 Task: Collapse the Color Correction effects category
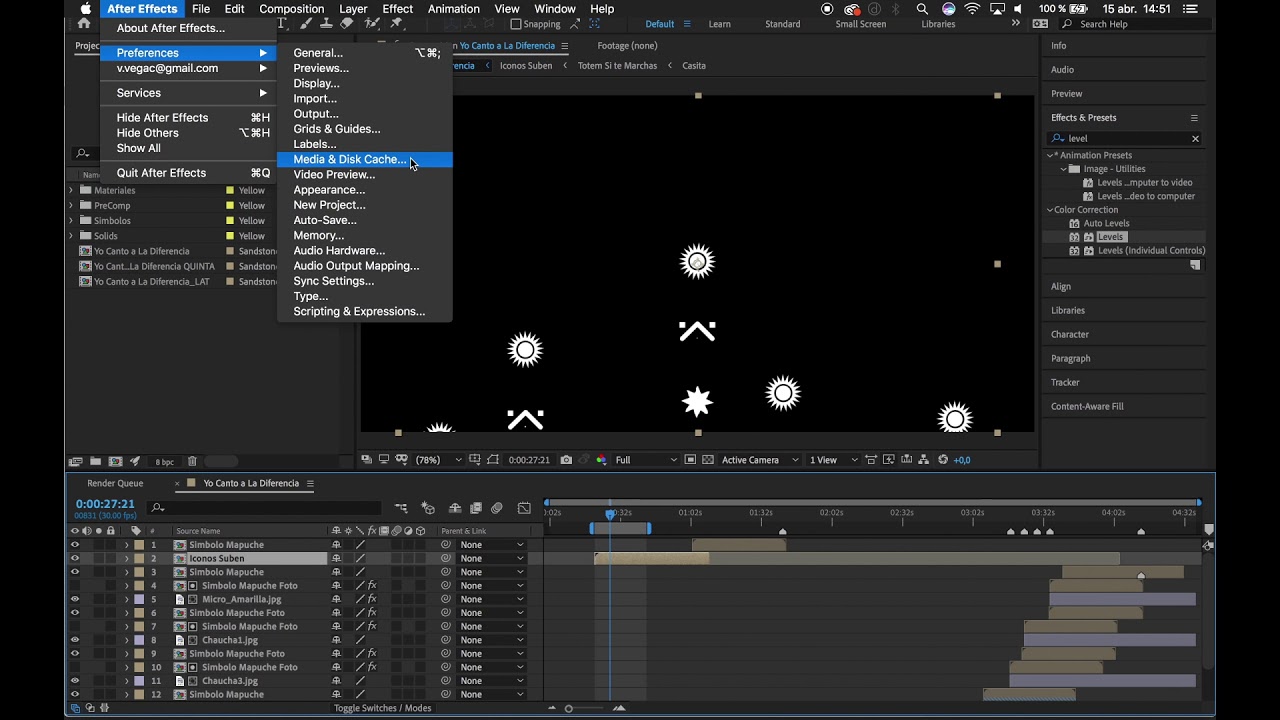[1050, 210]
